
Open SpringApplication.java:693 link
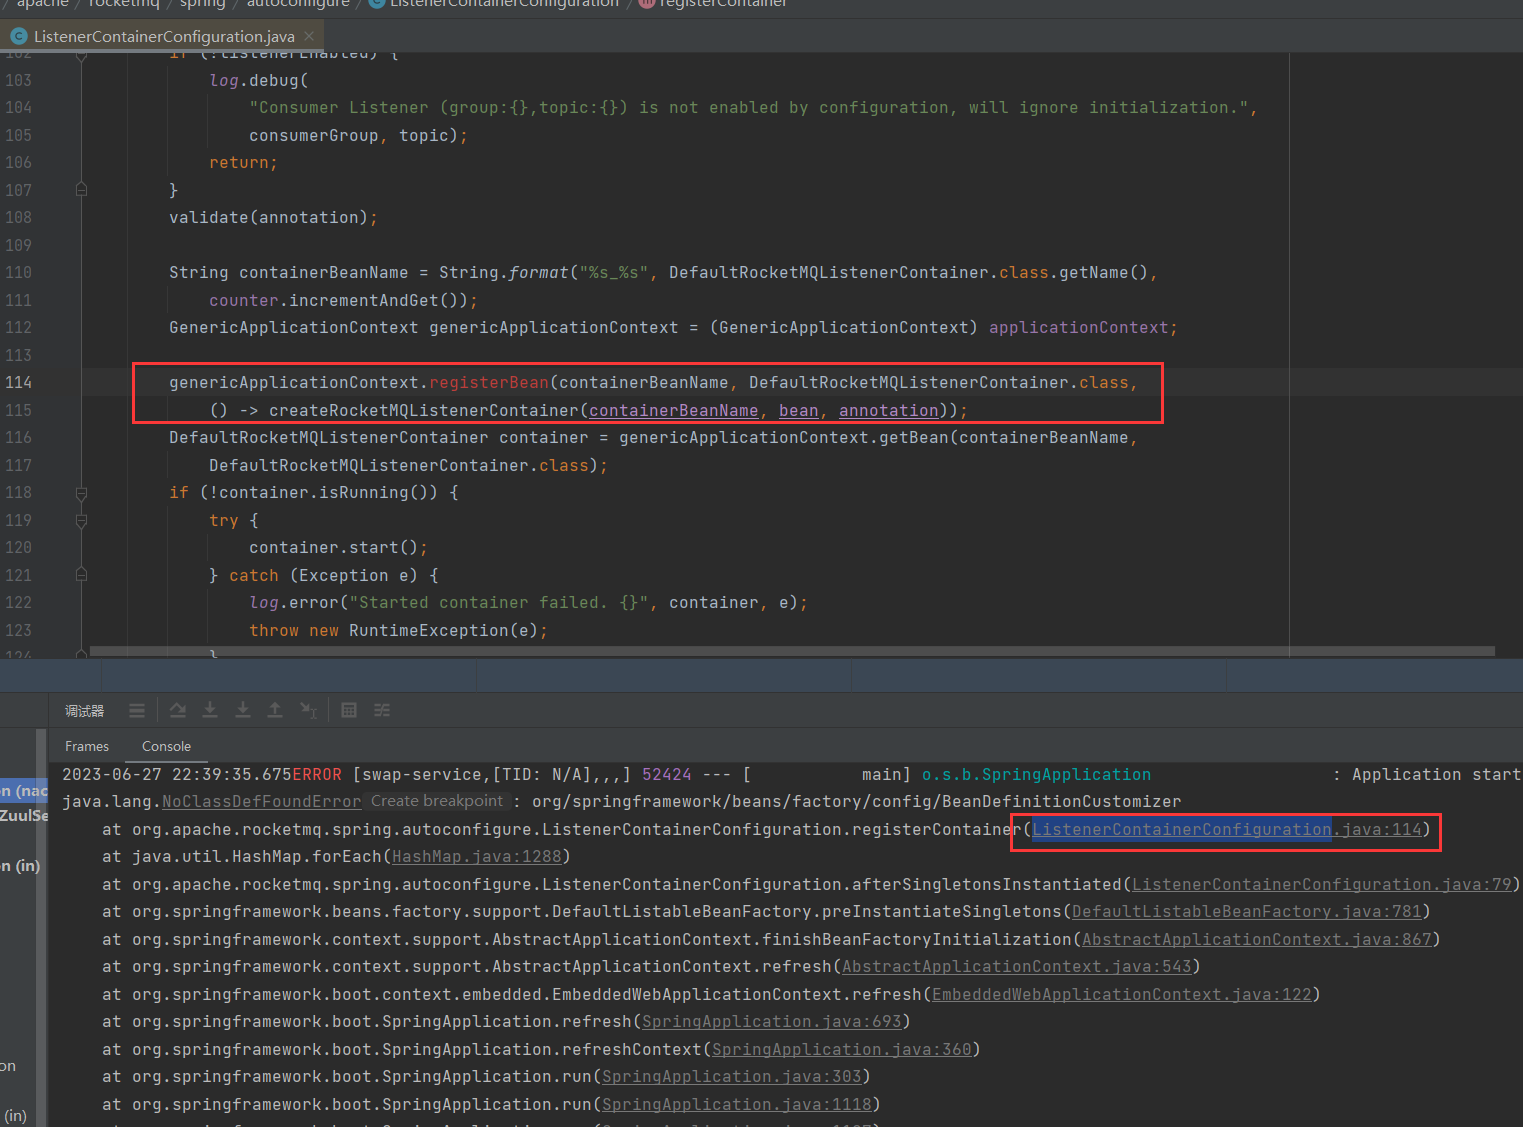pyautogui.click(x=772, y=1022)
